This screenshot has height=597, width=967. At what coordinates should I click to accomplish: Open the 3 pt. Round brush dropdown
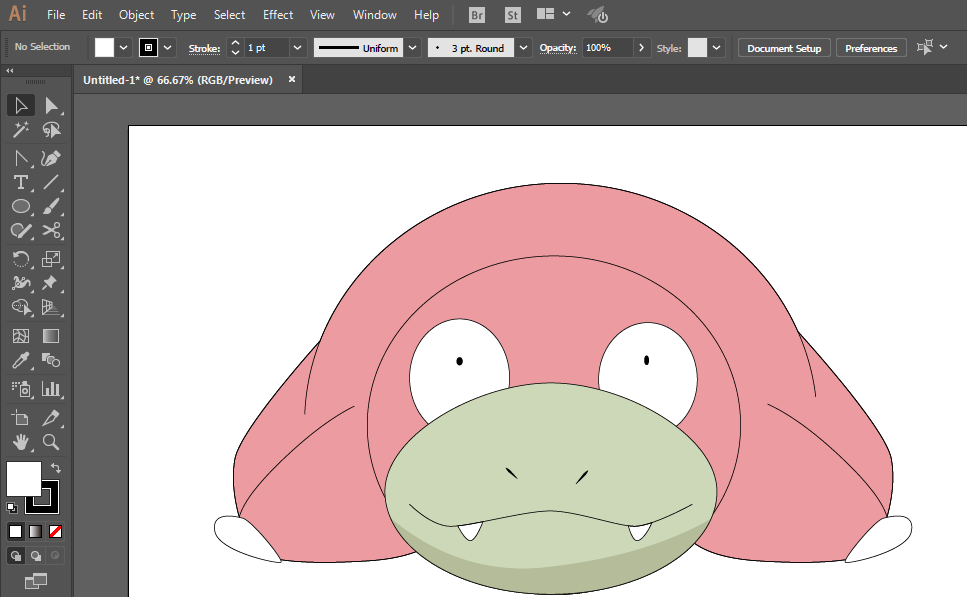(x=524, y=48)
